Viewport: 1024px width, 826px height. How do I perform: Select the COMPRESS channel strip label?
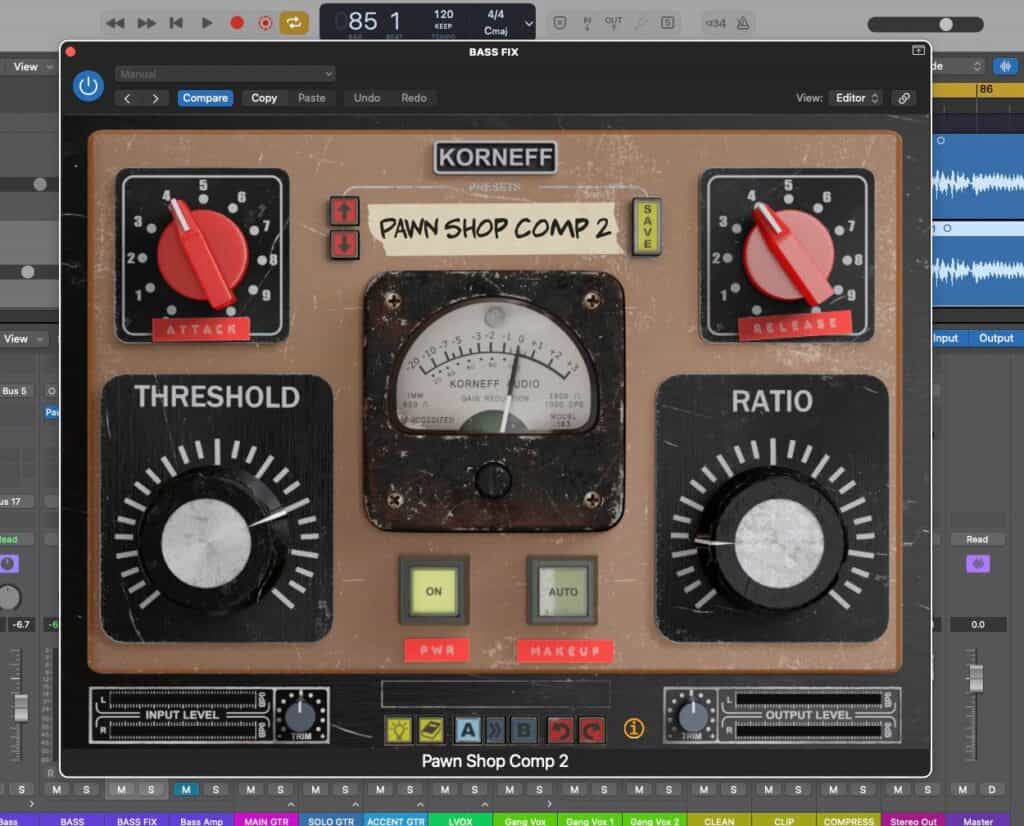[848, 820]
